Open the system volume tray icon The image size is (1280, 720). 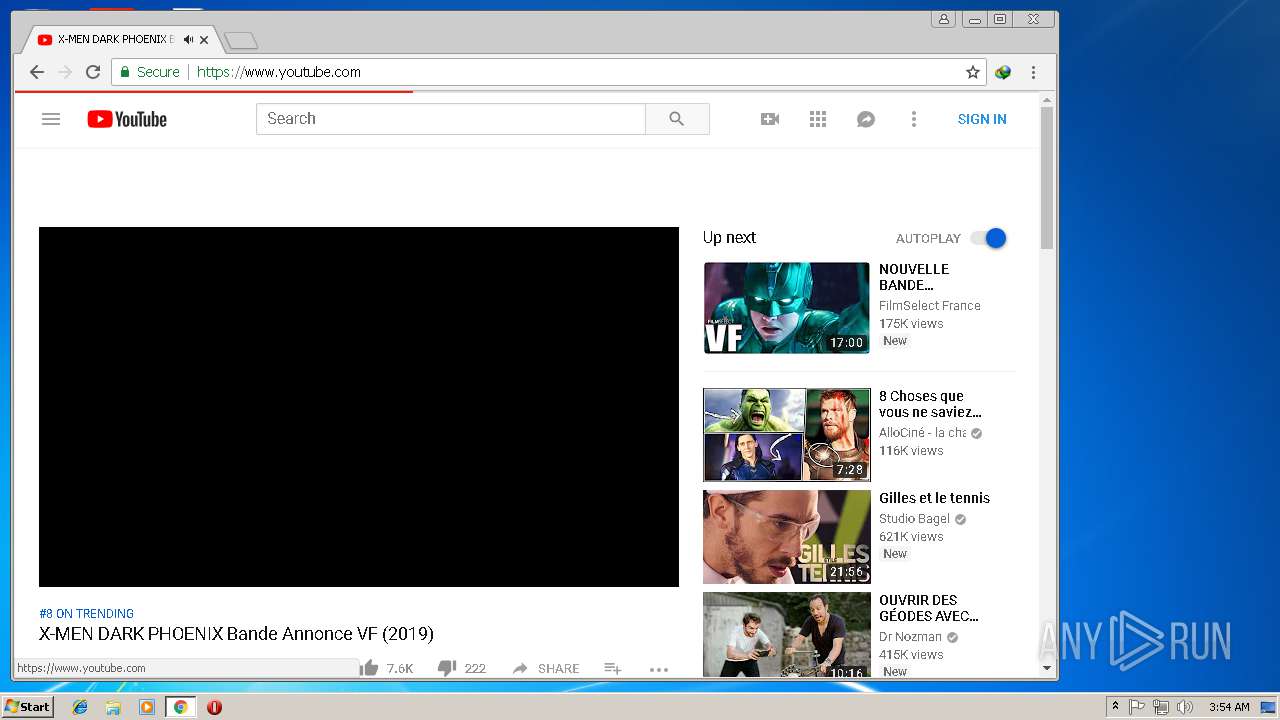pyautogui.click(x=1185, y=707)
